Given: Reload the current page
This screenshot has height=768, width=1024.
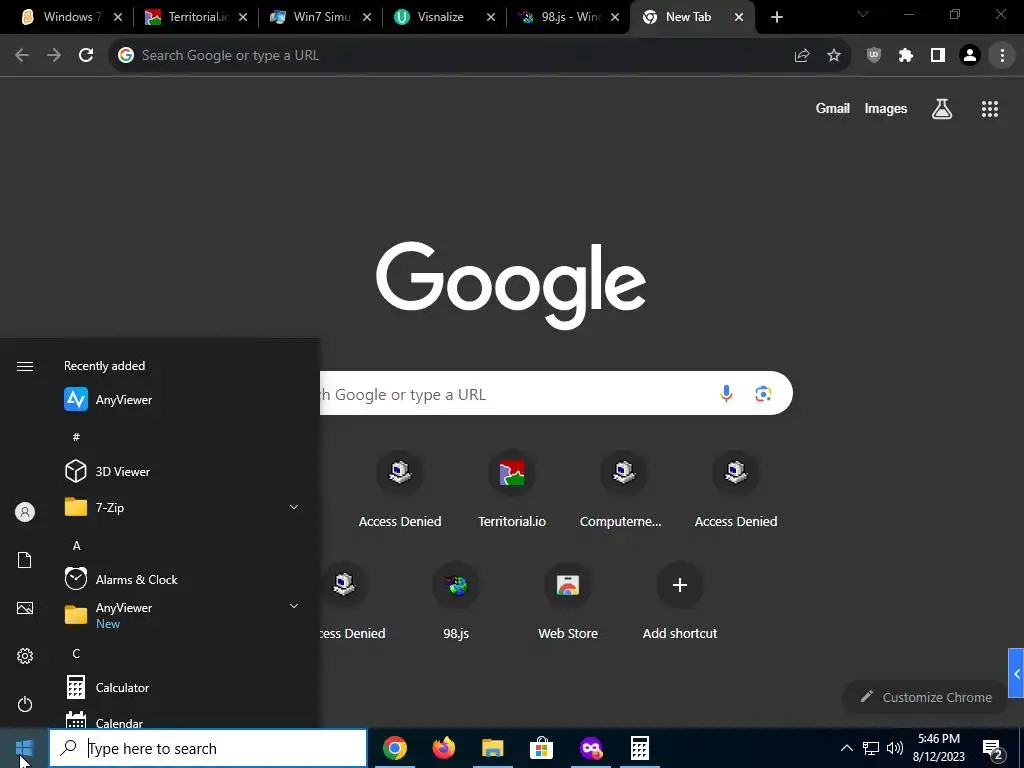Looking at the screenshot, I should pyautogui.click(x=86, y=56).
